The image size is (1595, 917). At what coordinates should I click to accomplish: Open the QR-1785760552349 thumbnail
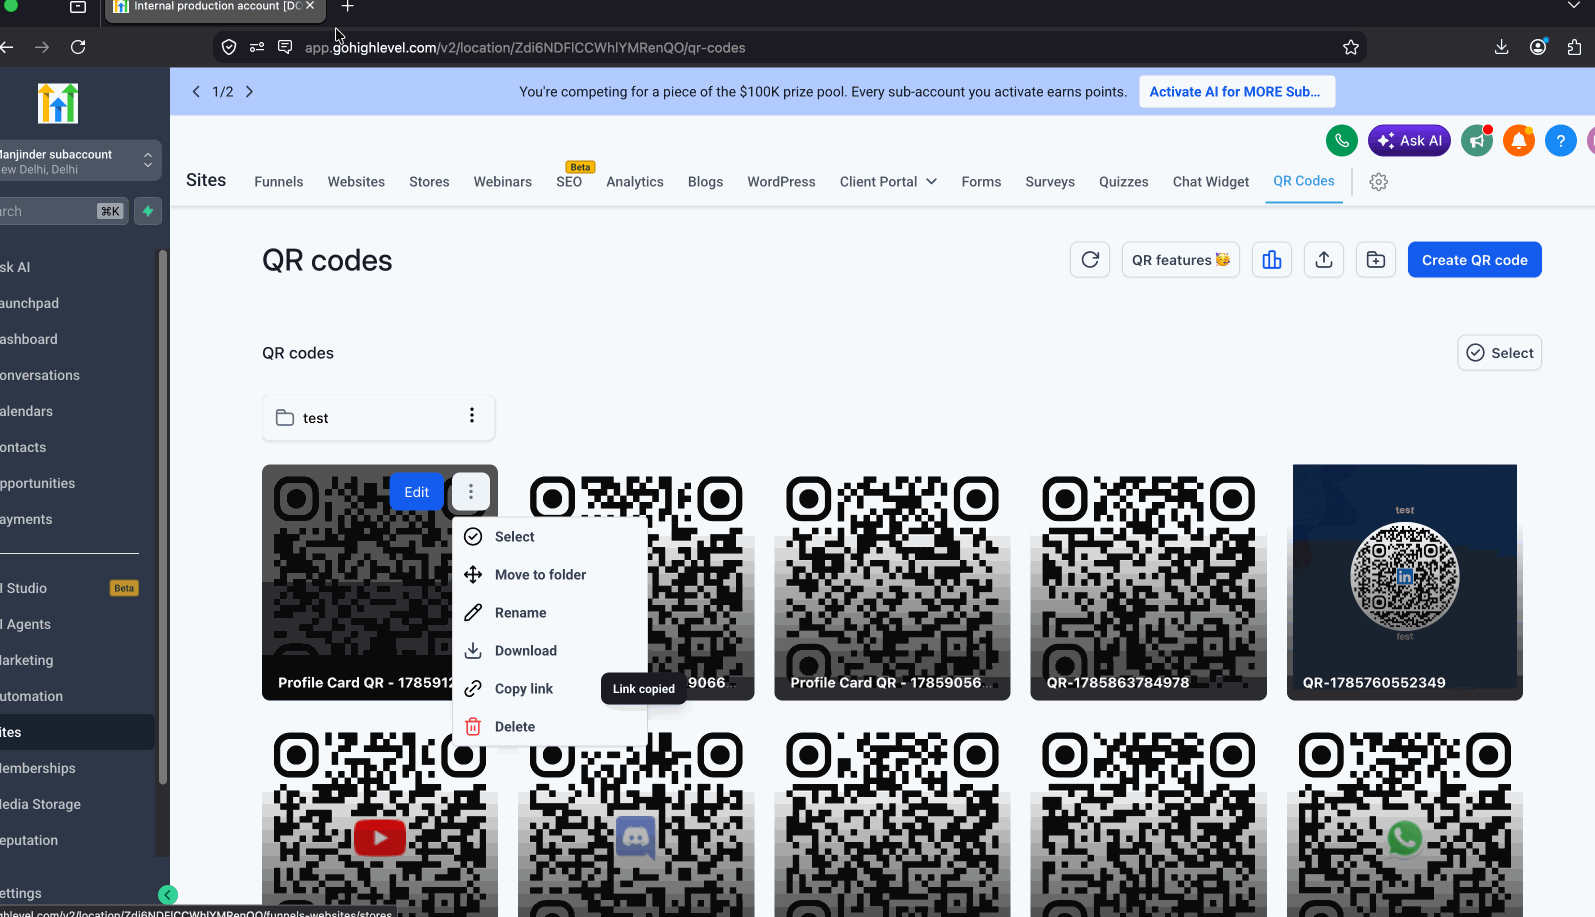tap(1405, 582)
